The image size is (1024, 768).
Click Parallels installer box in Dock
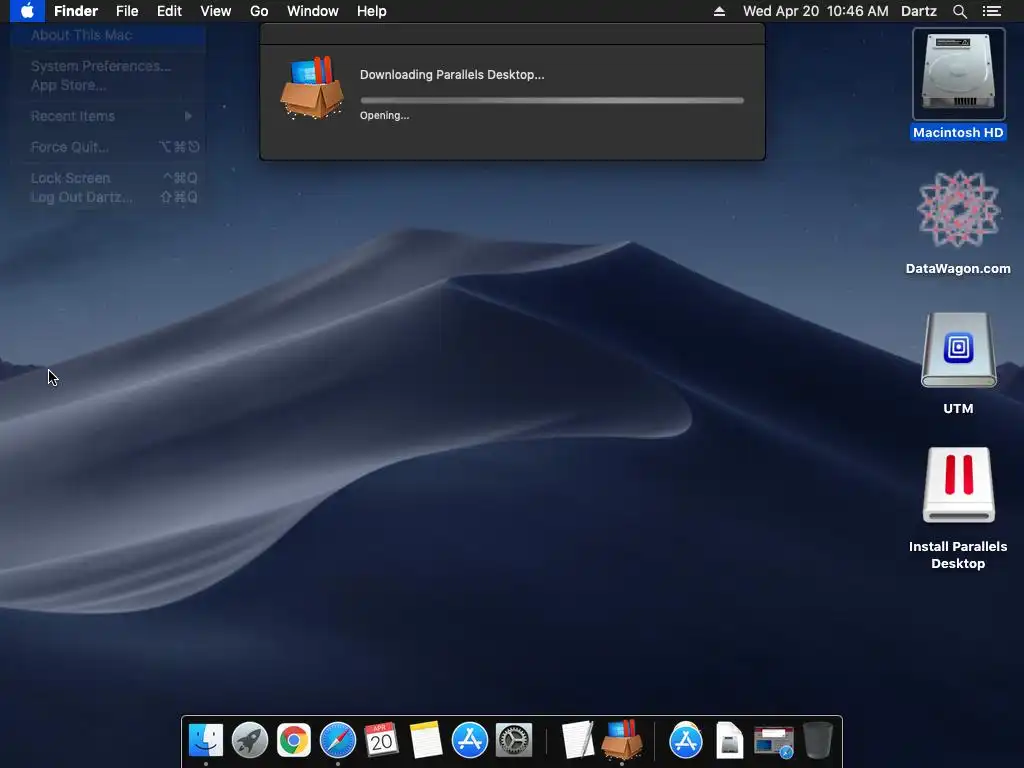pos(622,739)
